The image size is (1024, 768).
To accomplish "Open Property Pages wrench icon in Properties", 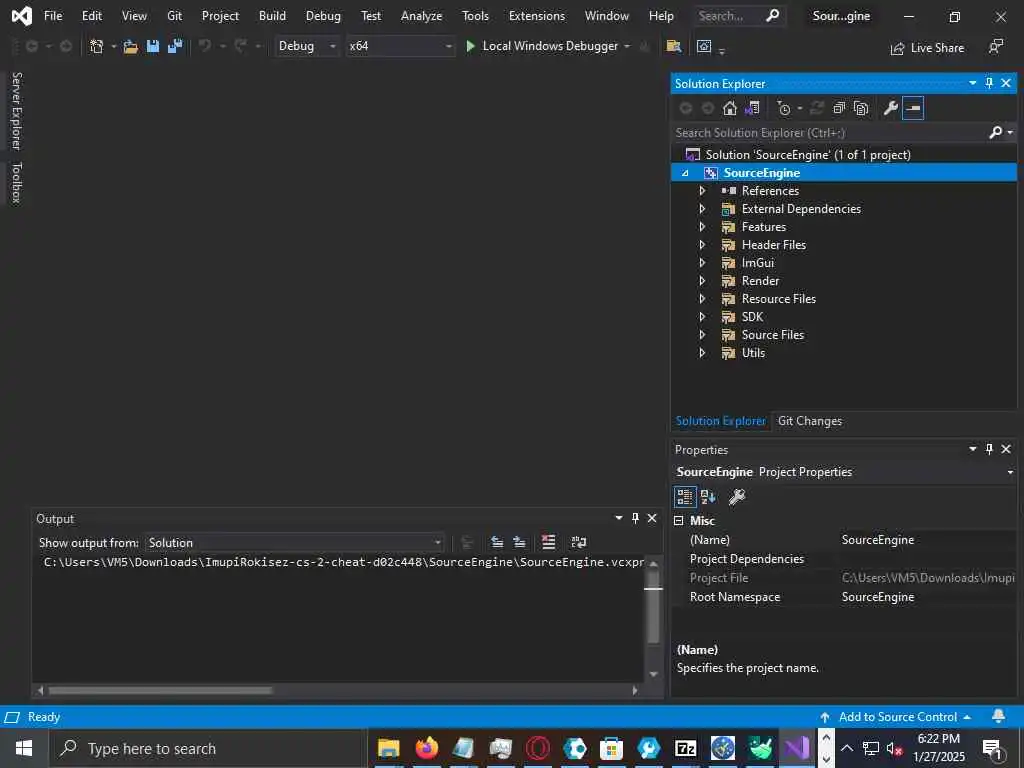I will [x=737, y=497].
